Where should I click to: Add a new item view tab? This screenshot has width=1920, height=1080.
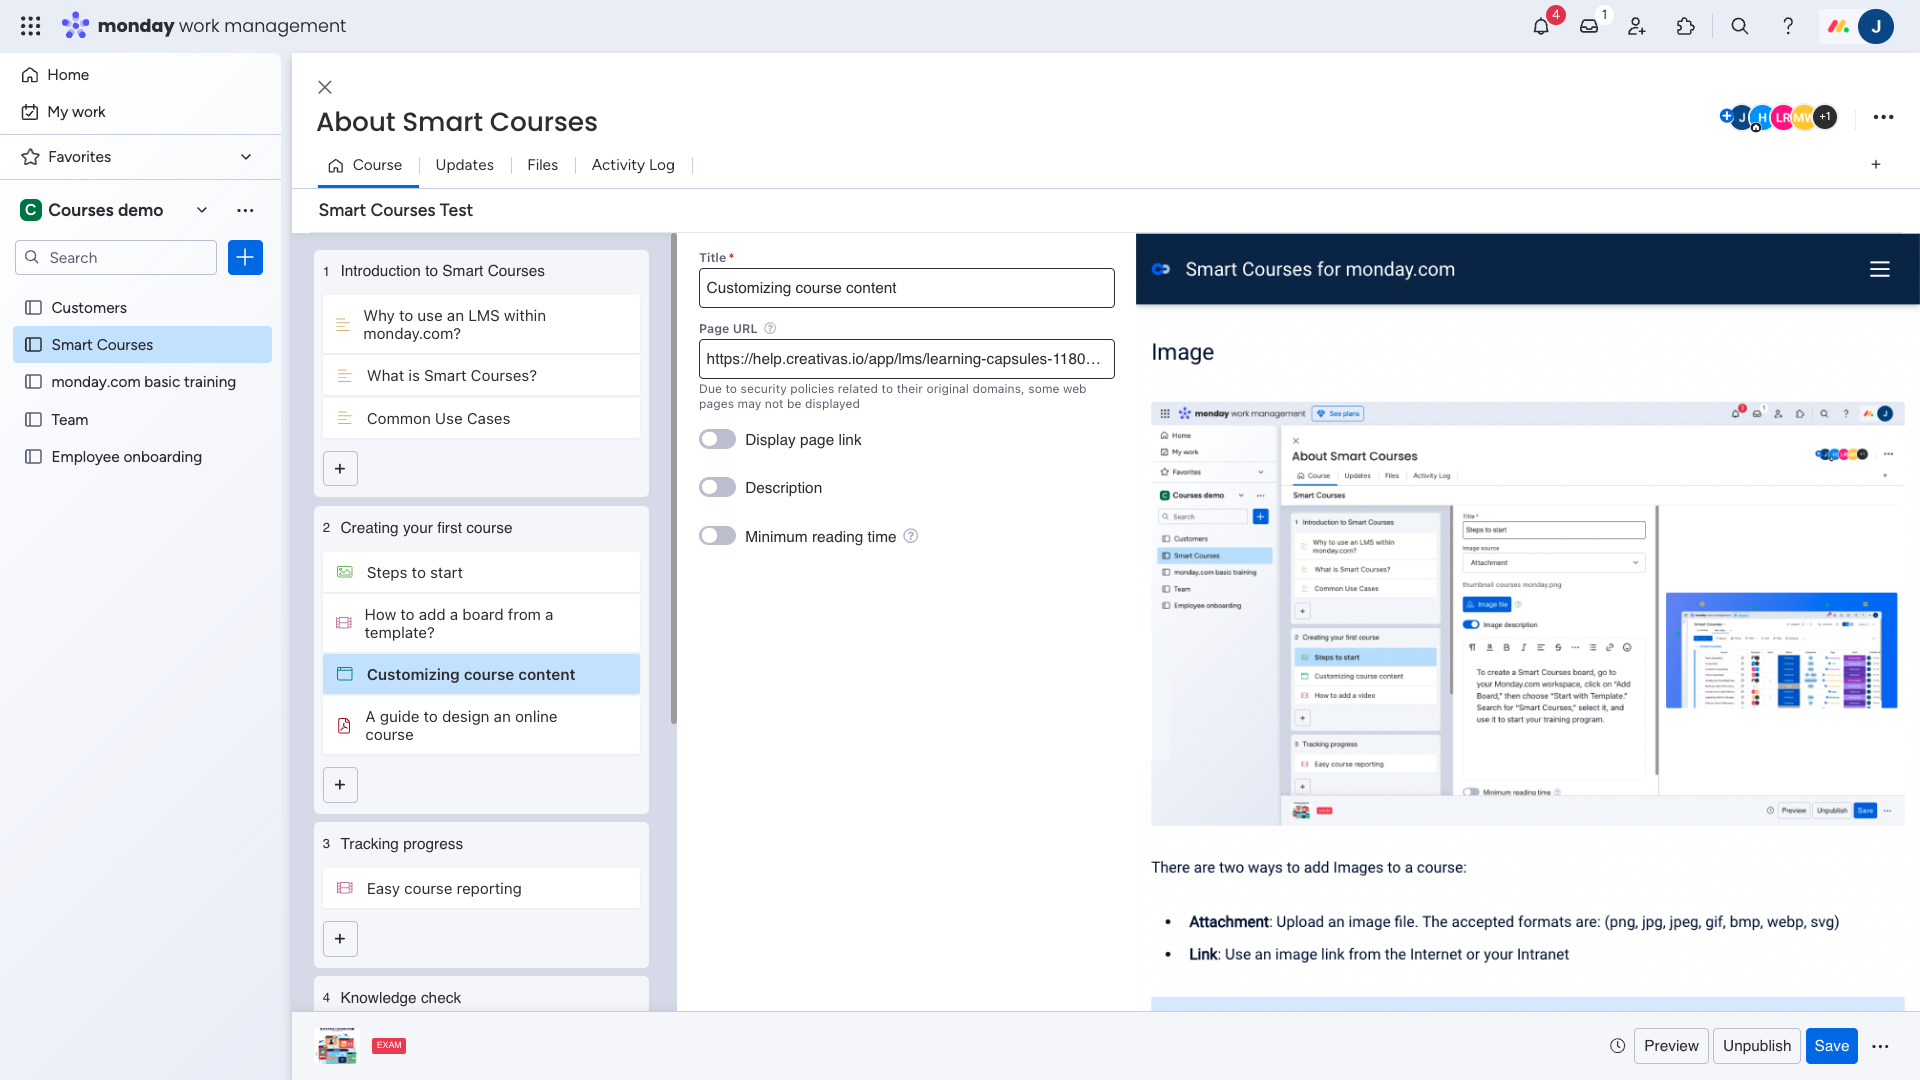(x=1876, y=165)
